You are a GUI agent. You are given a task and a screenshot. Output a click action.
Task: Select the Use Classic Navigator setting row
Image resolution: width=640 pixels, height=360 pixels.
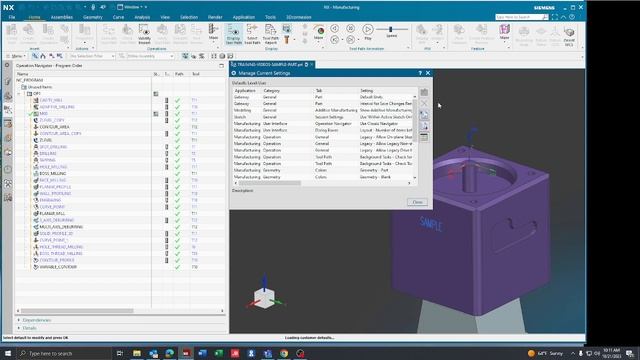324,124
